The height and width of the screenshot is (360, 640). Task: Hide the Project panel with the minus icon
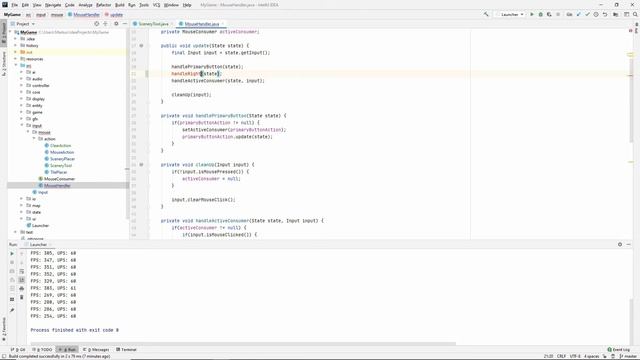tap(124, 24)
